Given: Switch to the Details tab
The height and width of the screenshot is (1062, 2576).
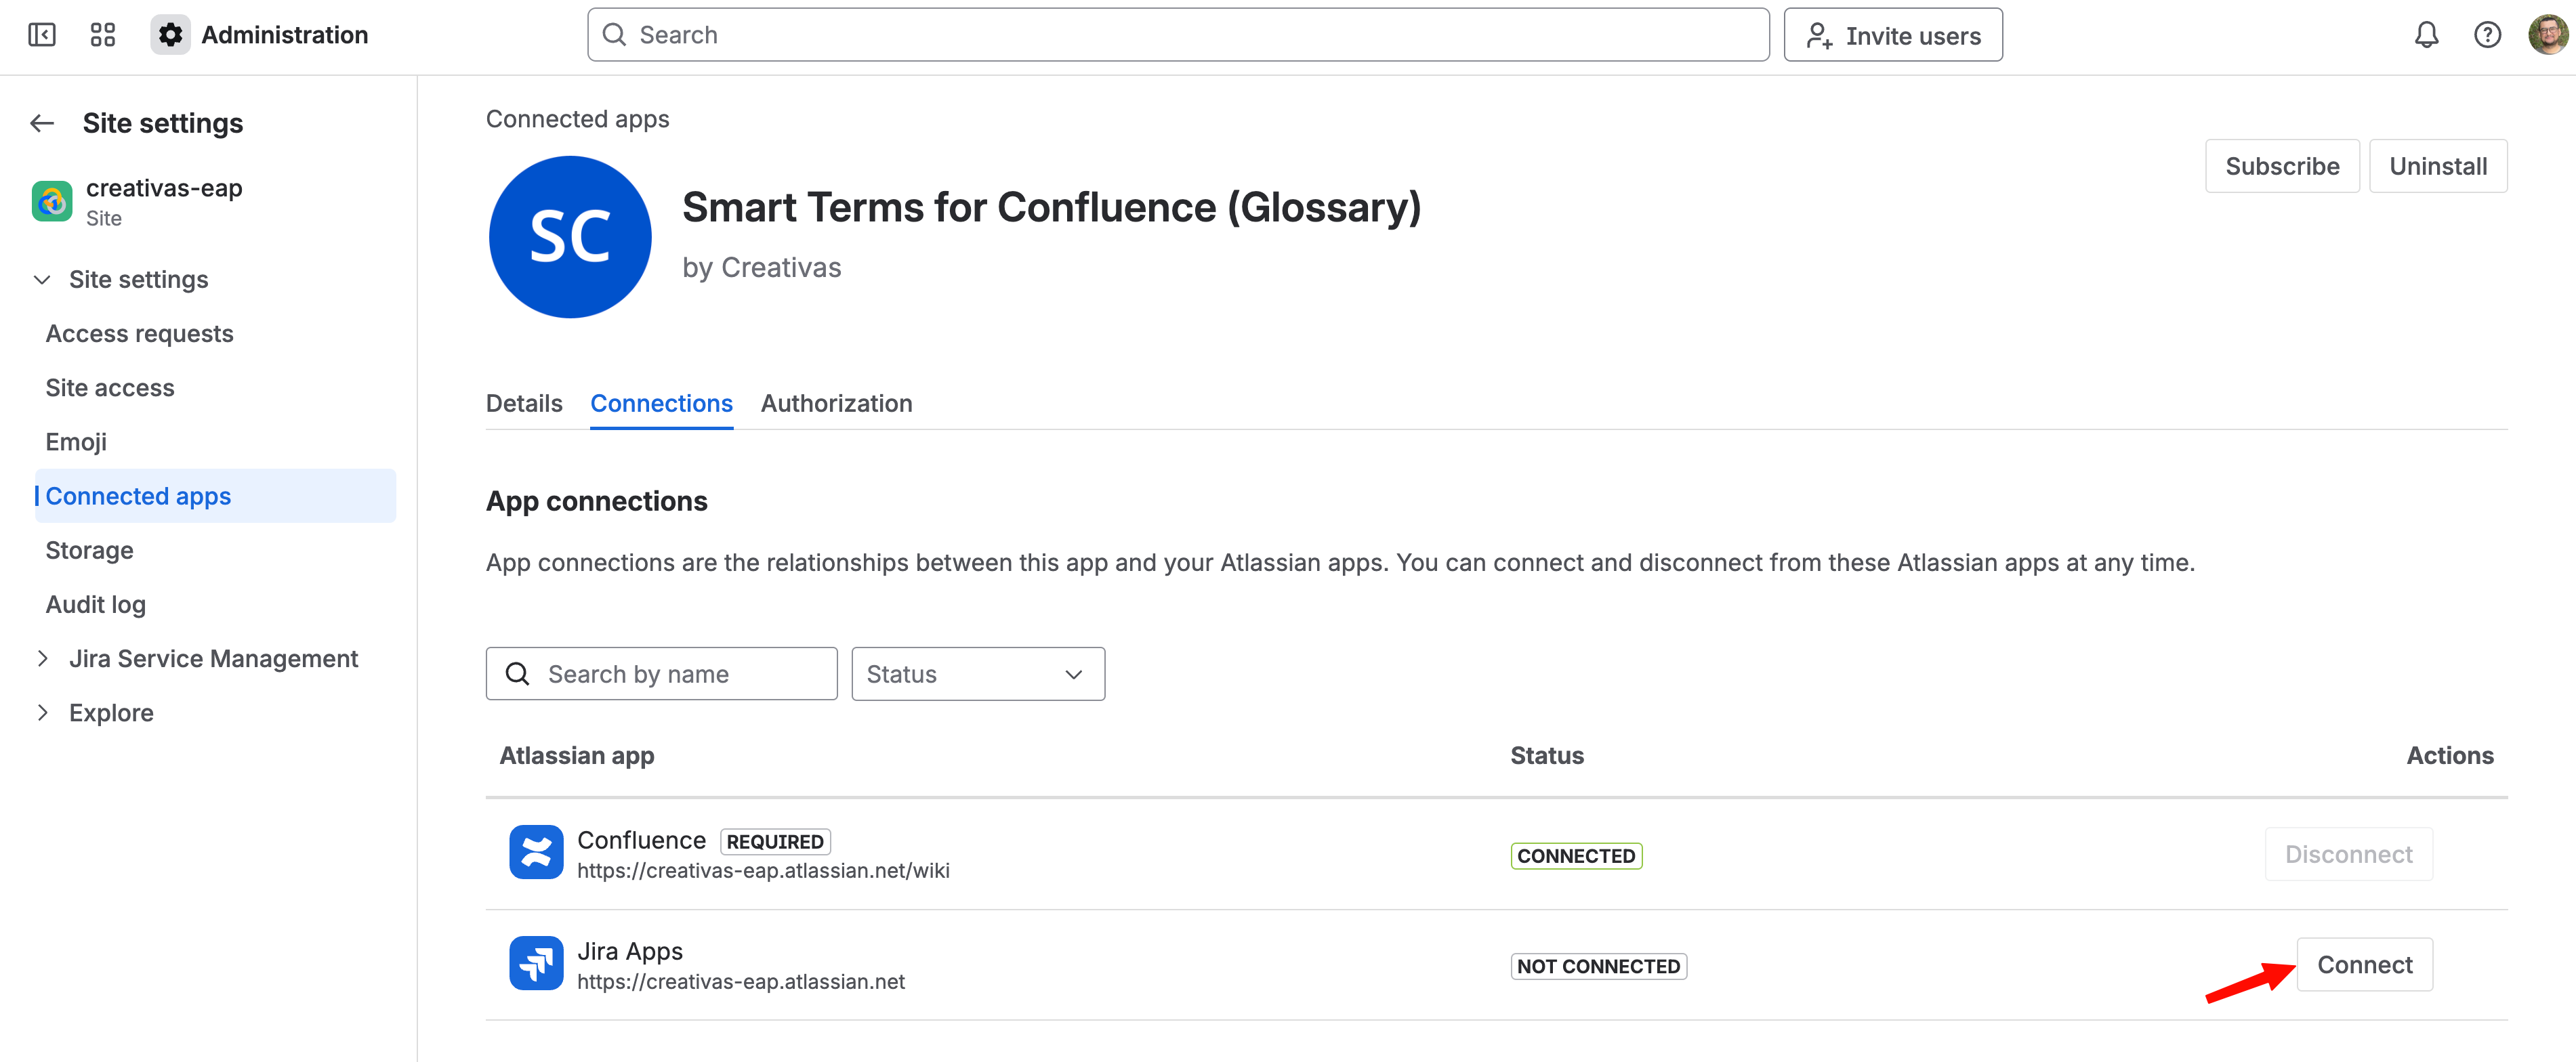Looking at the screenshot, I should [524, 403].
